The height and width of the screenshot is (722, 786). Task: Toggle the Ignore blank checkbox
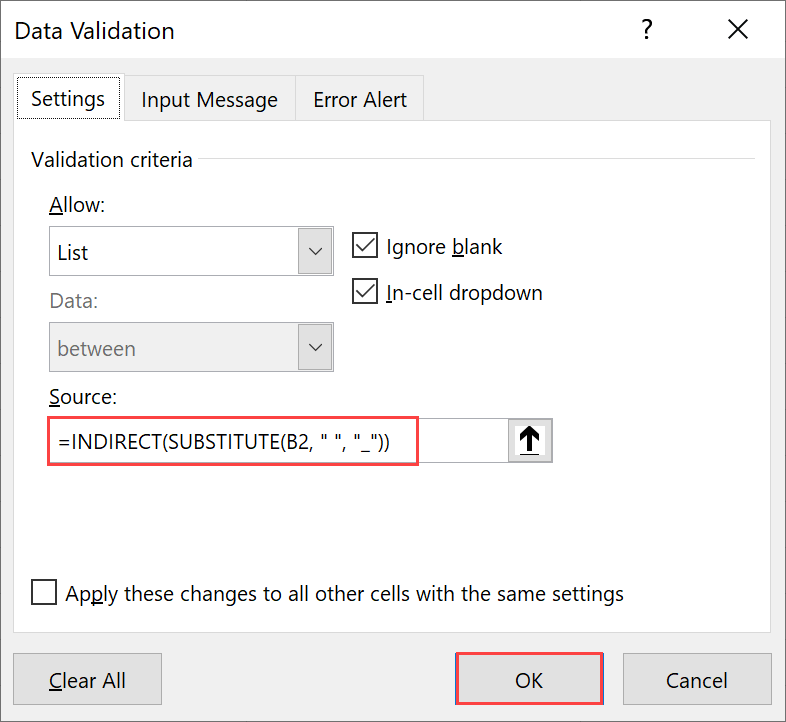tap(364, 246)
